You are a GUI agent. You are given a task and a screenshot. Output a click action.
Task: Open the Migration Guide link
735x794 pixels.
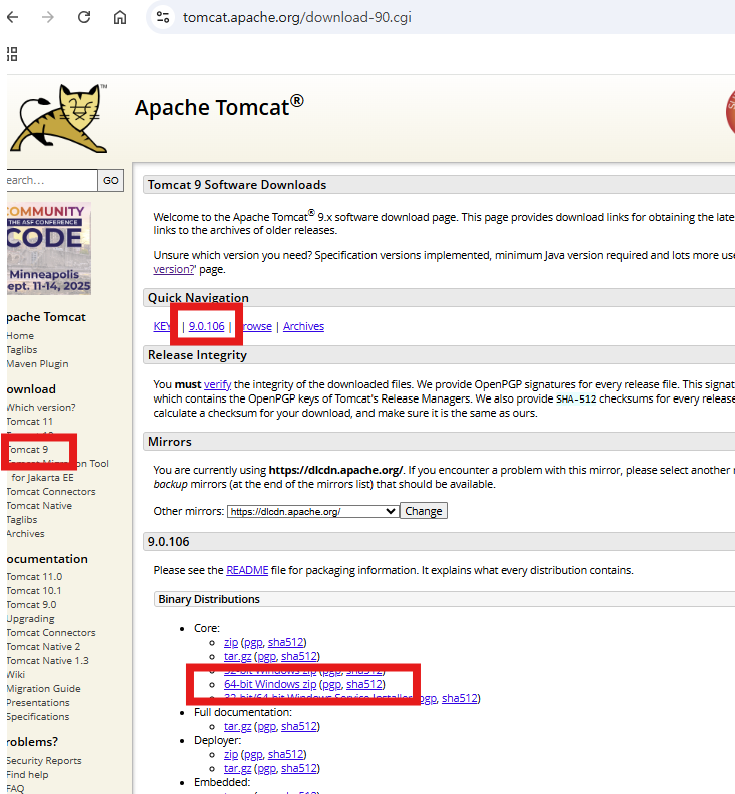pyautogui.click(x=44, y=689)
